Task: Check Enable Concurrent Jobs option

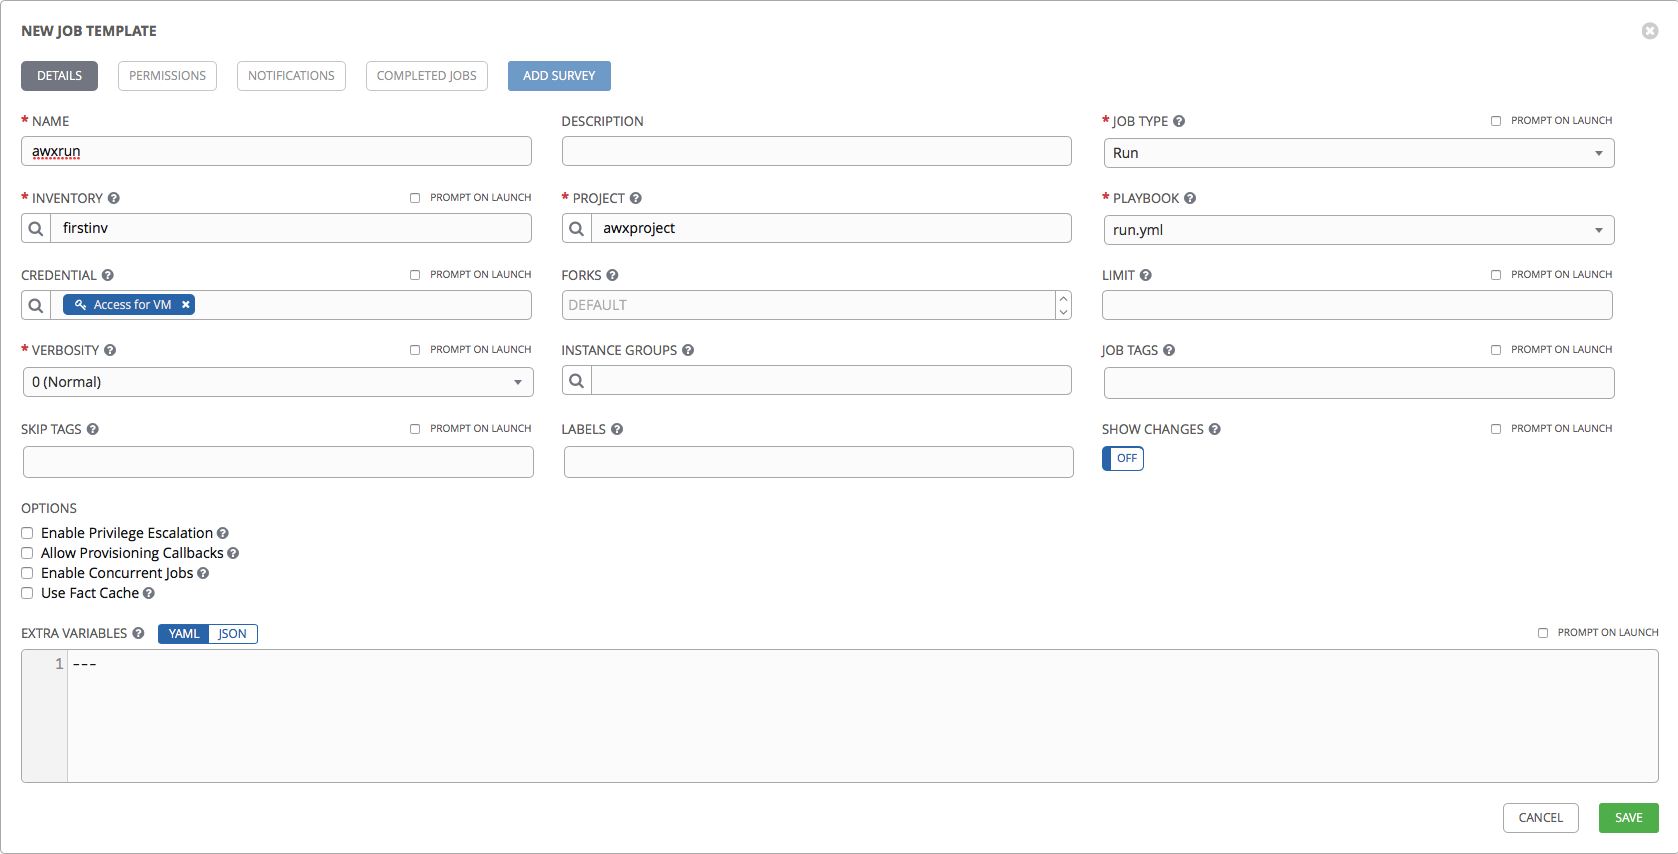Action: tap(27, 573)
